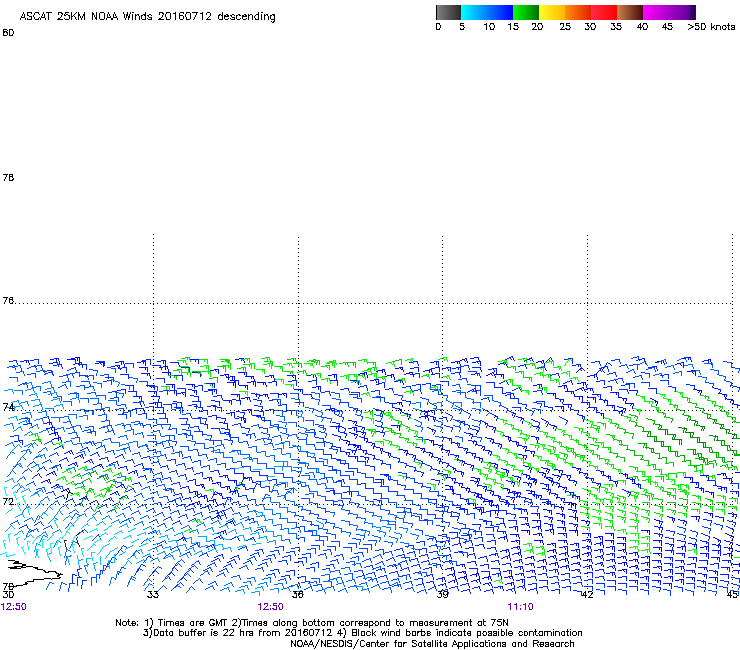Click the legend's '35' knots label
This screenshot has width=740, height=650.
(616, 27)
